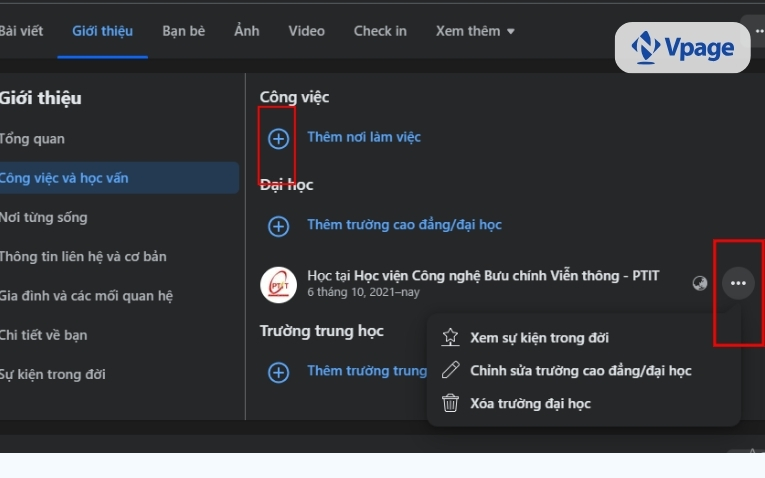Choose Xóa trường đại học
The width and height of the screenshot is (765, 478).
(584, 403)
